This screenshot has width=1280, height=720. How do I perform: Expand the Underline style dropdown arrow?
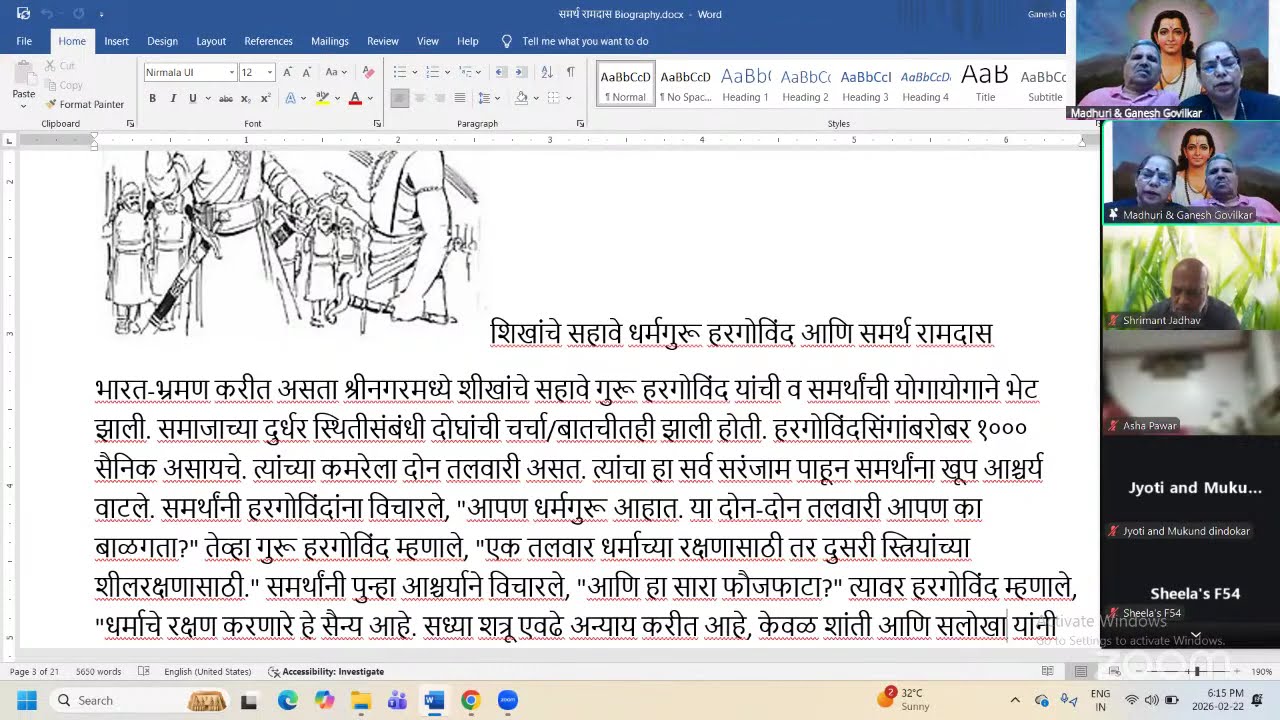coord(206,98)
